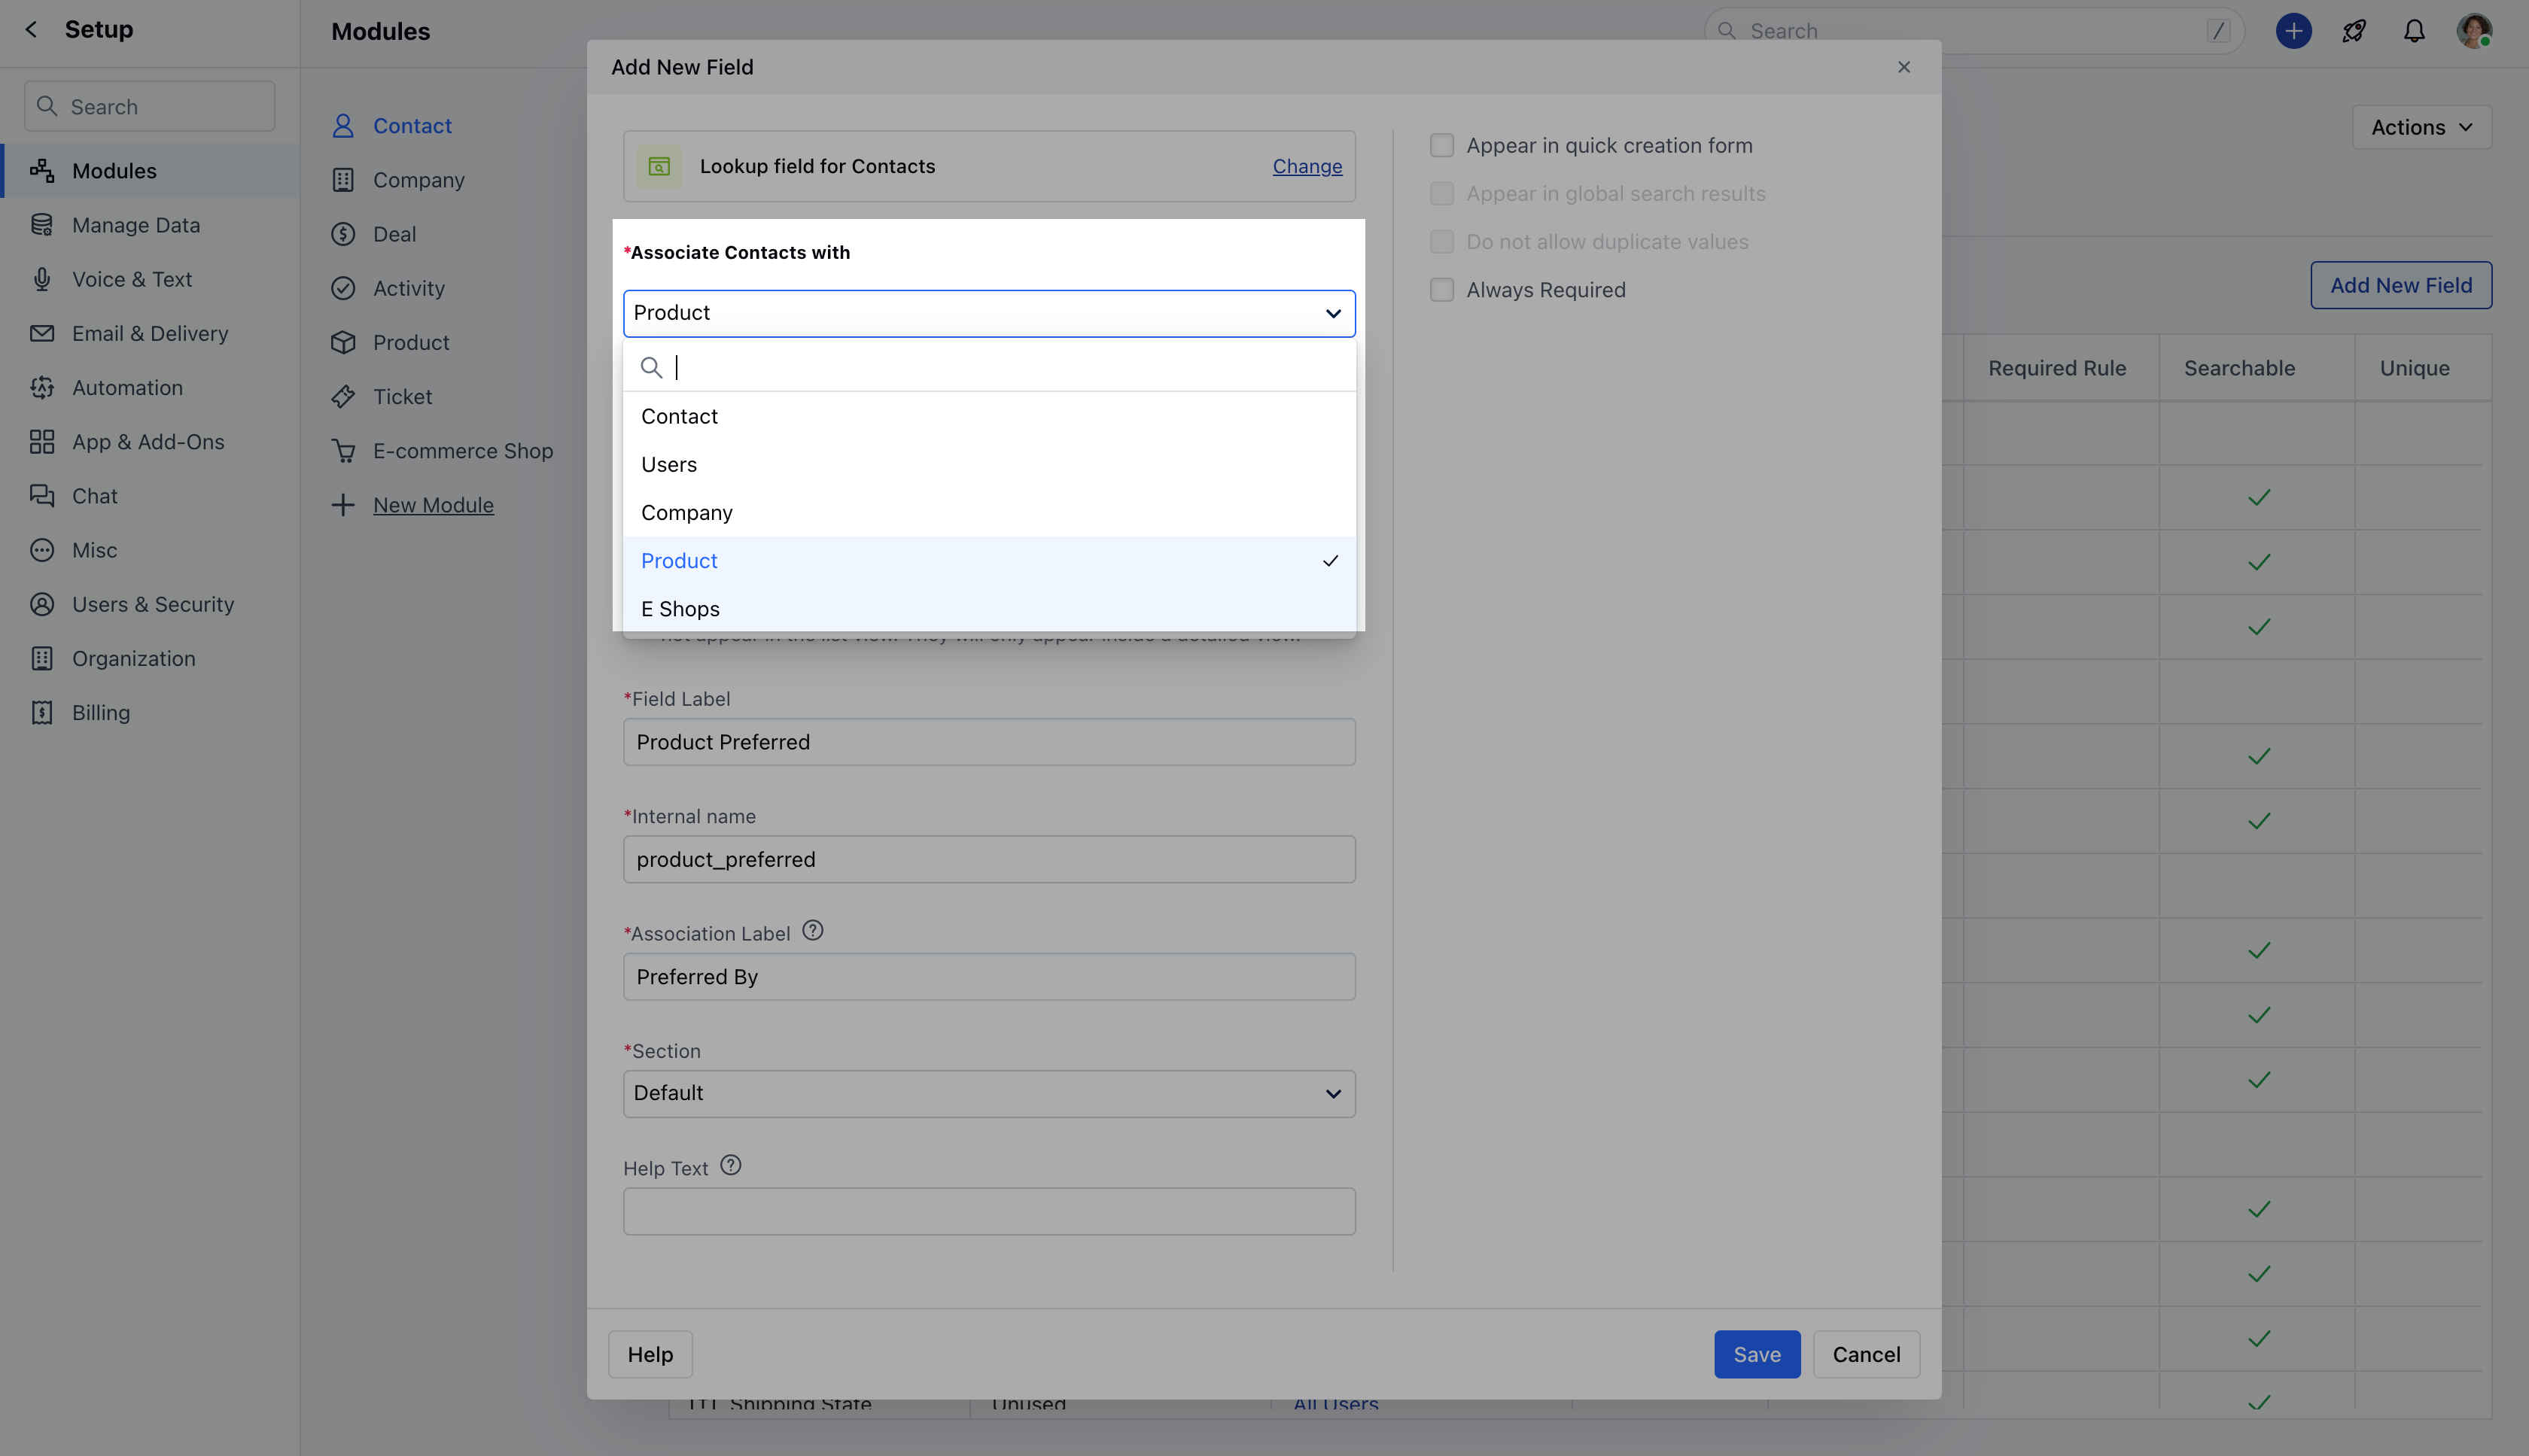Click the Users & Security icon
The image size is (2529, 1456).
pyautogui.click(x=42, y=604)
